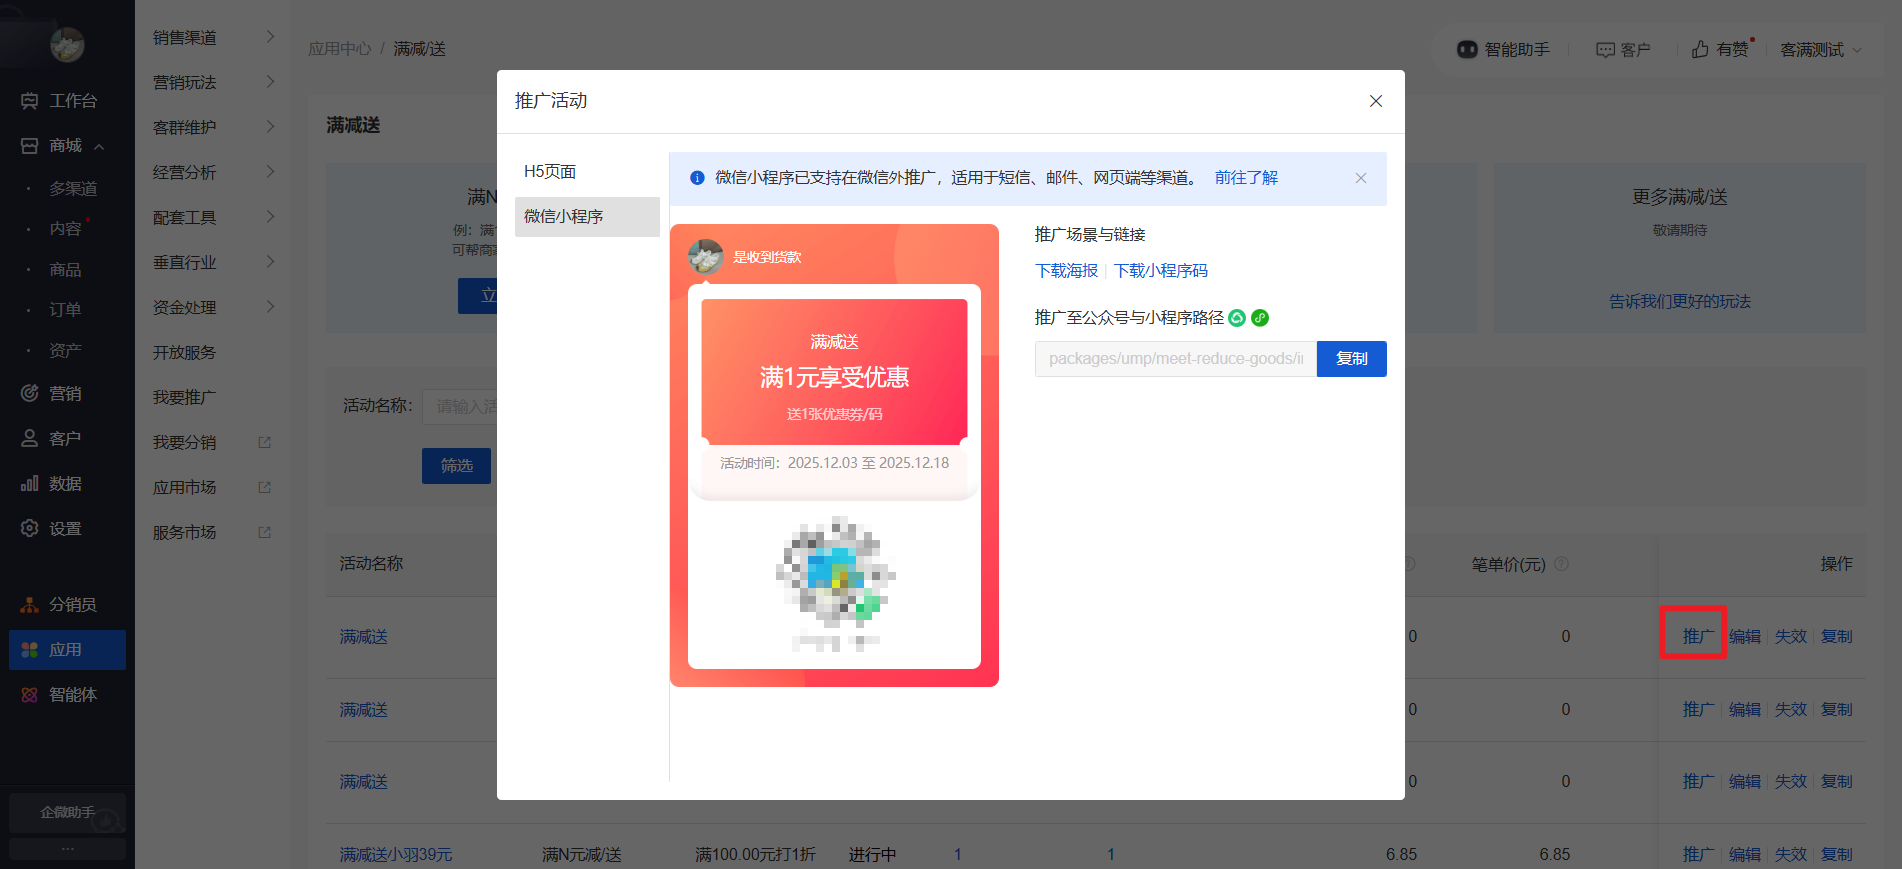
Task: Close the 推广活动 dialog
Action: click(x=1376, y=101)
